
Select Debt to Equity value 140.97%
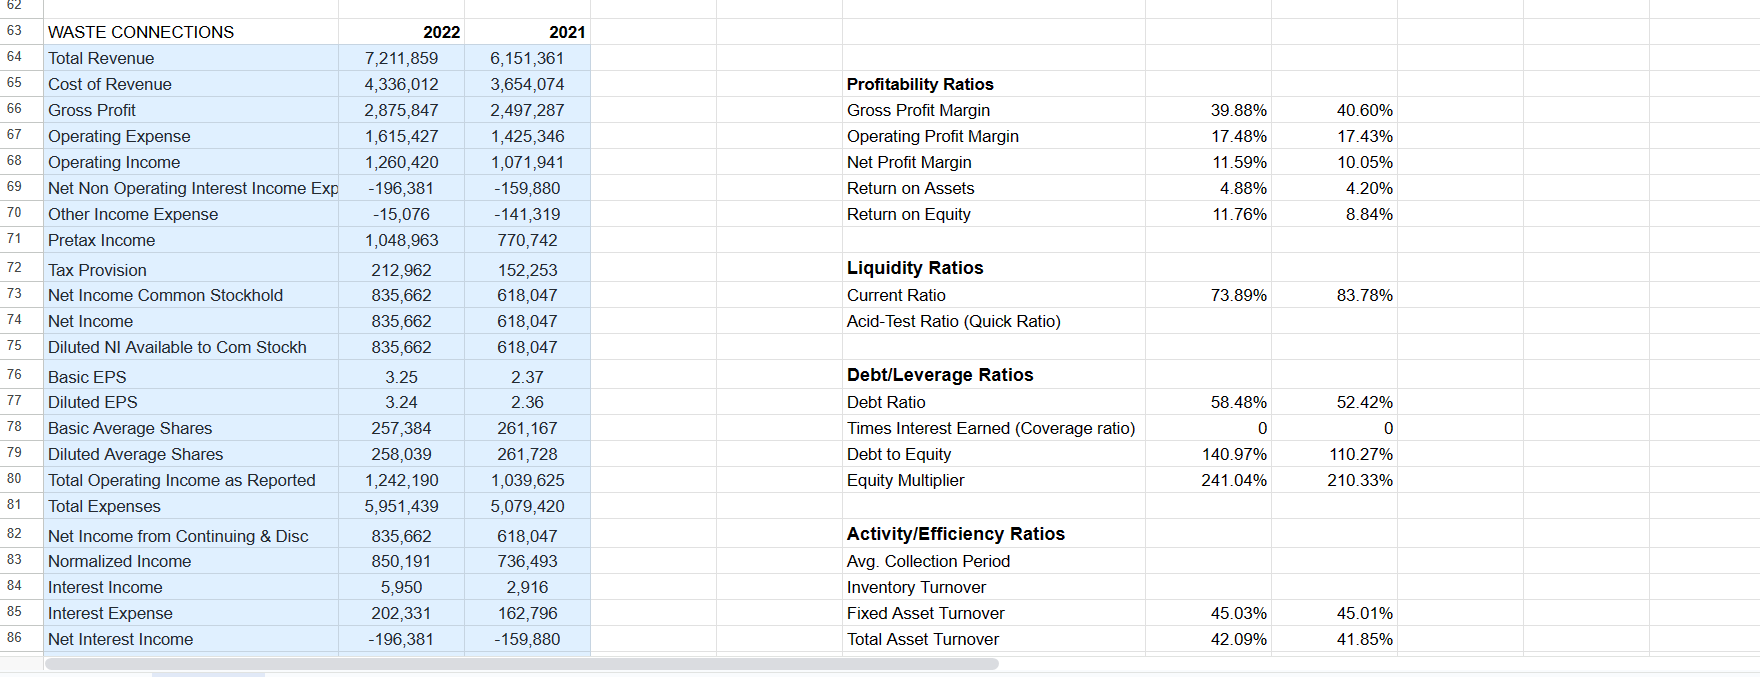coord(1208,454)
